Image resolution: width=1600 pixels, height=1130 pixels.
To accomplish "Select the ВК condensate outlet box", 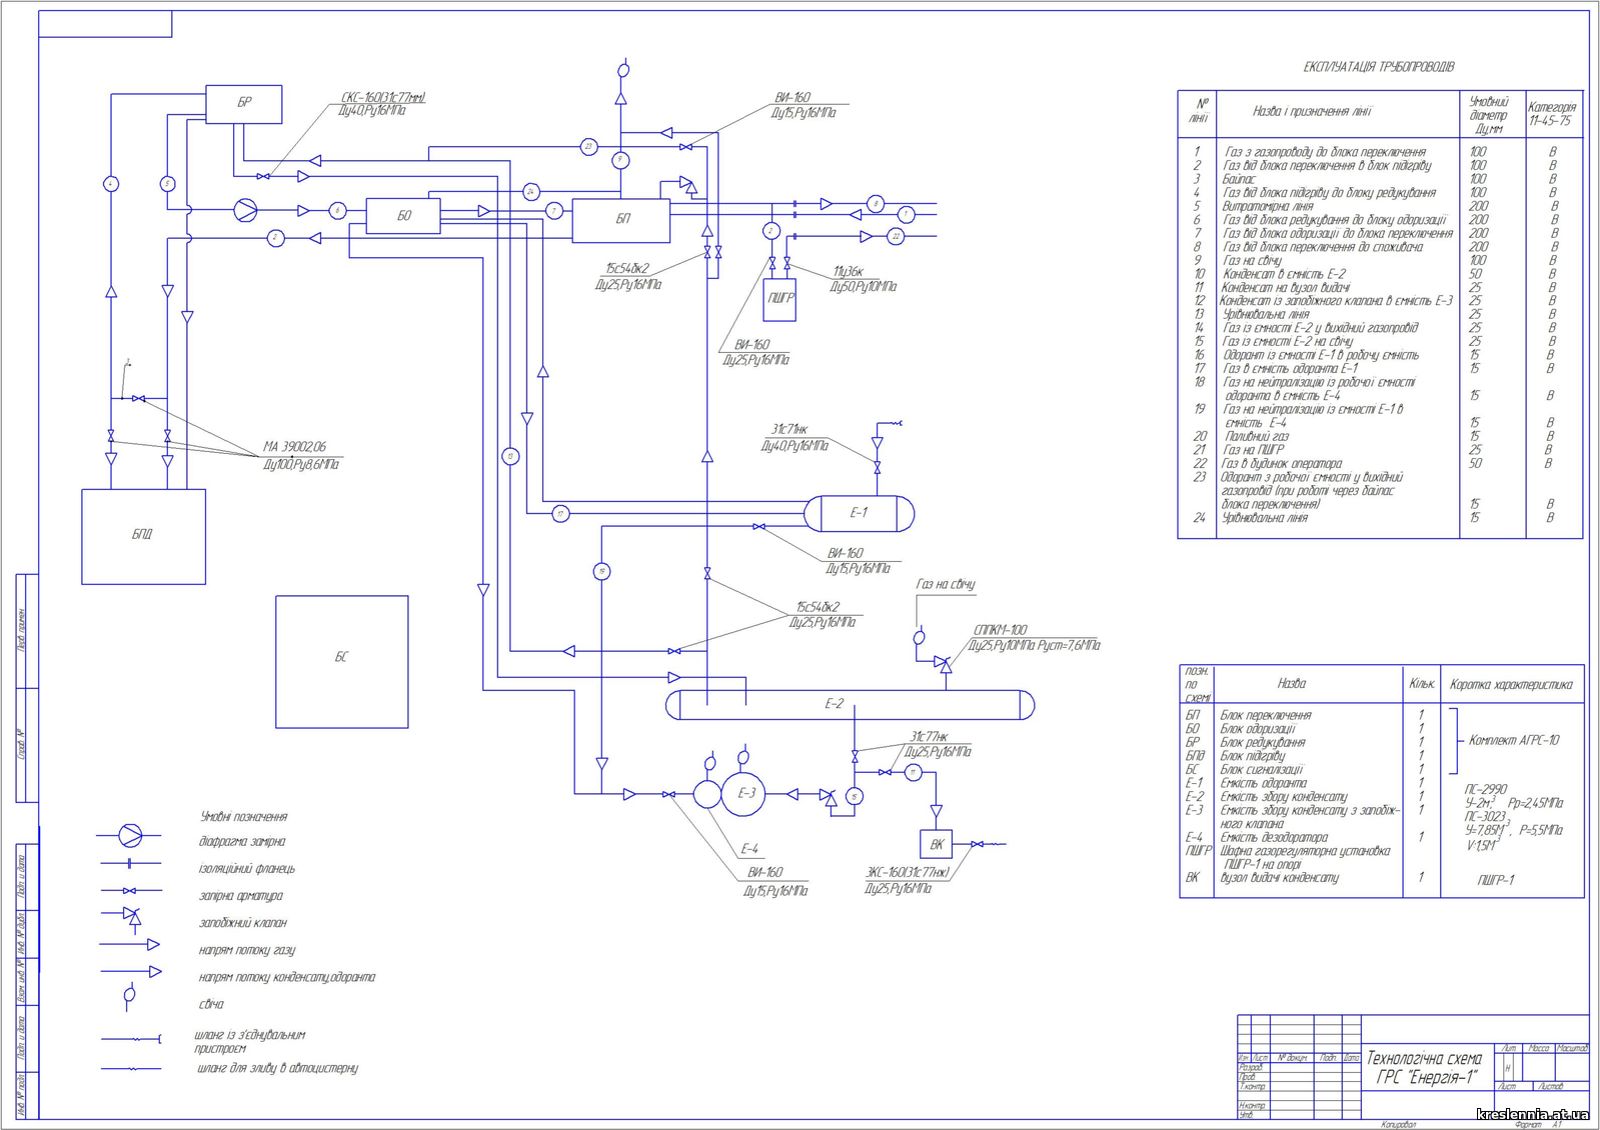I will (x=936, y=845).
